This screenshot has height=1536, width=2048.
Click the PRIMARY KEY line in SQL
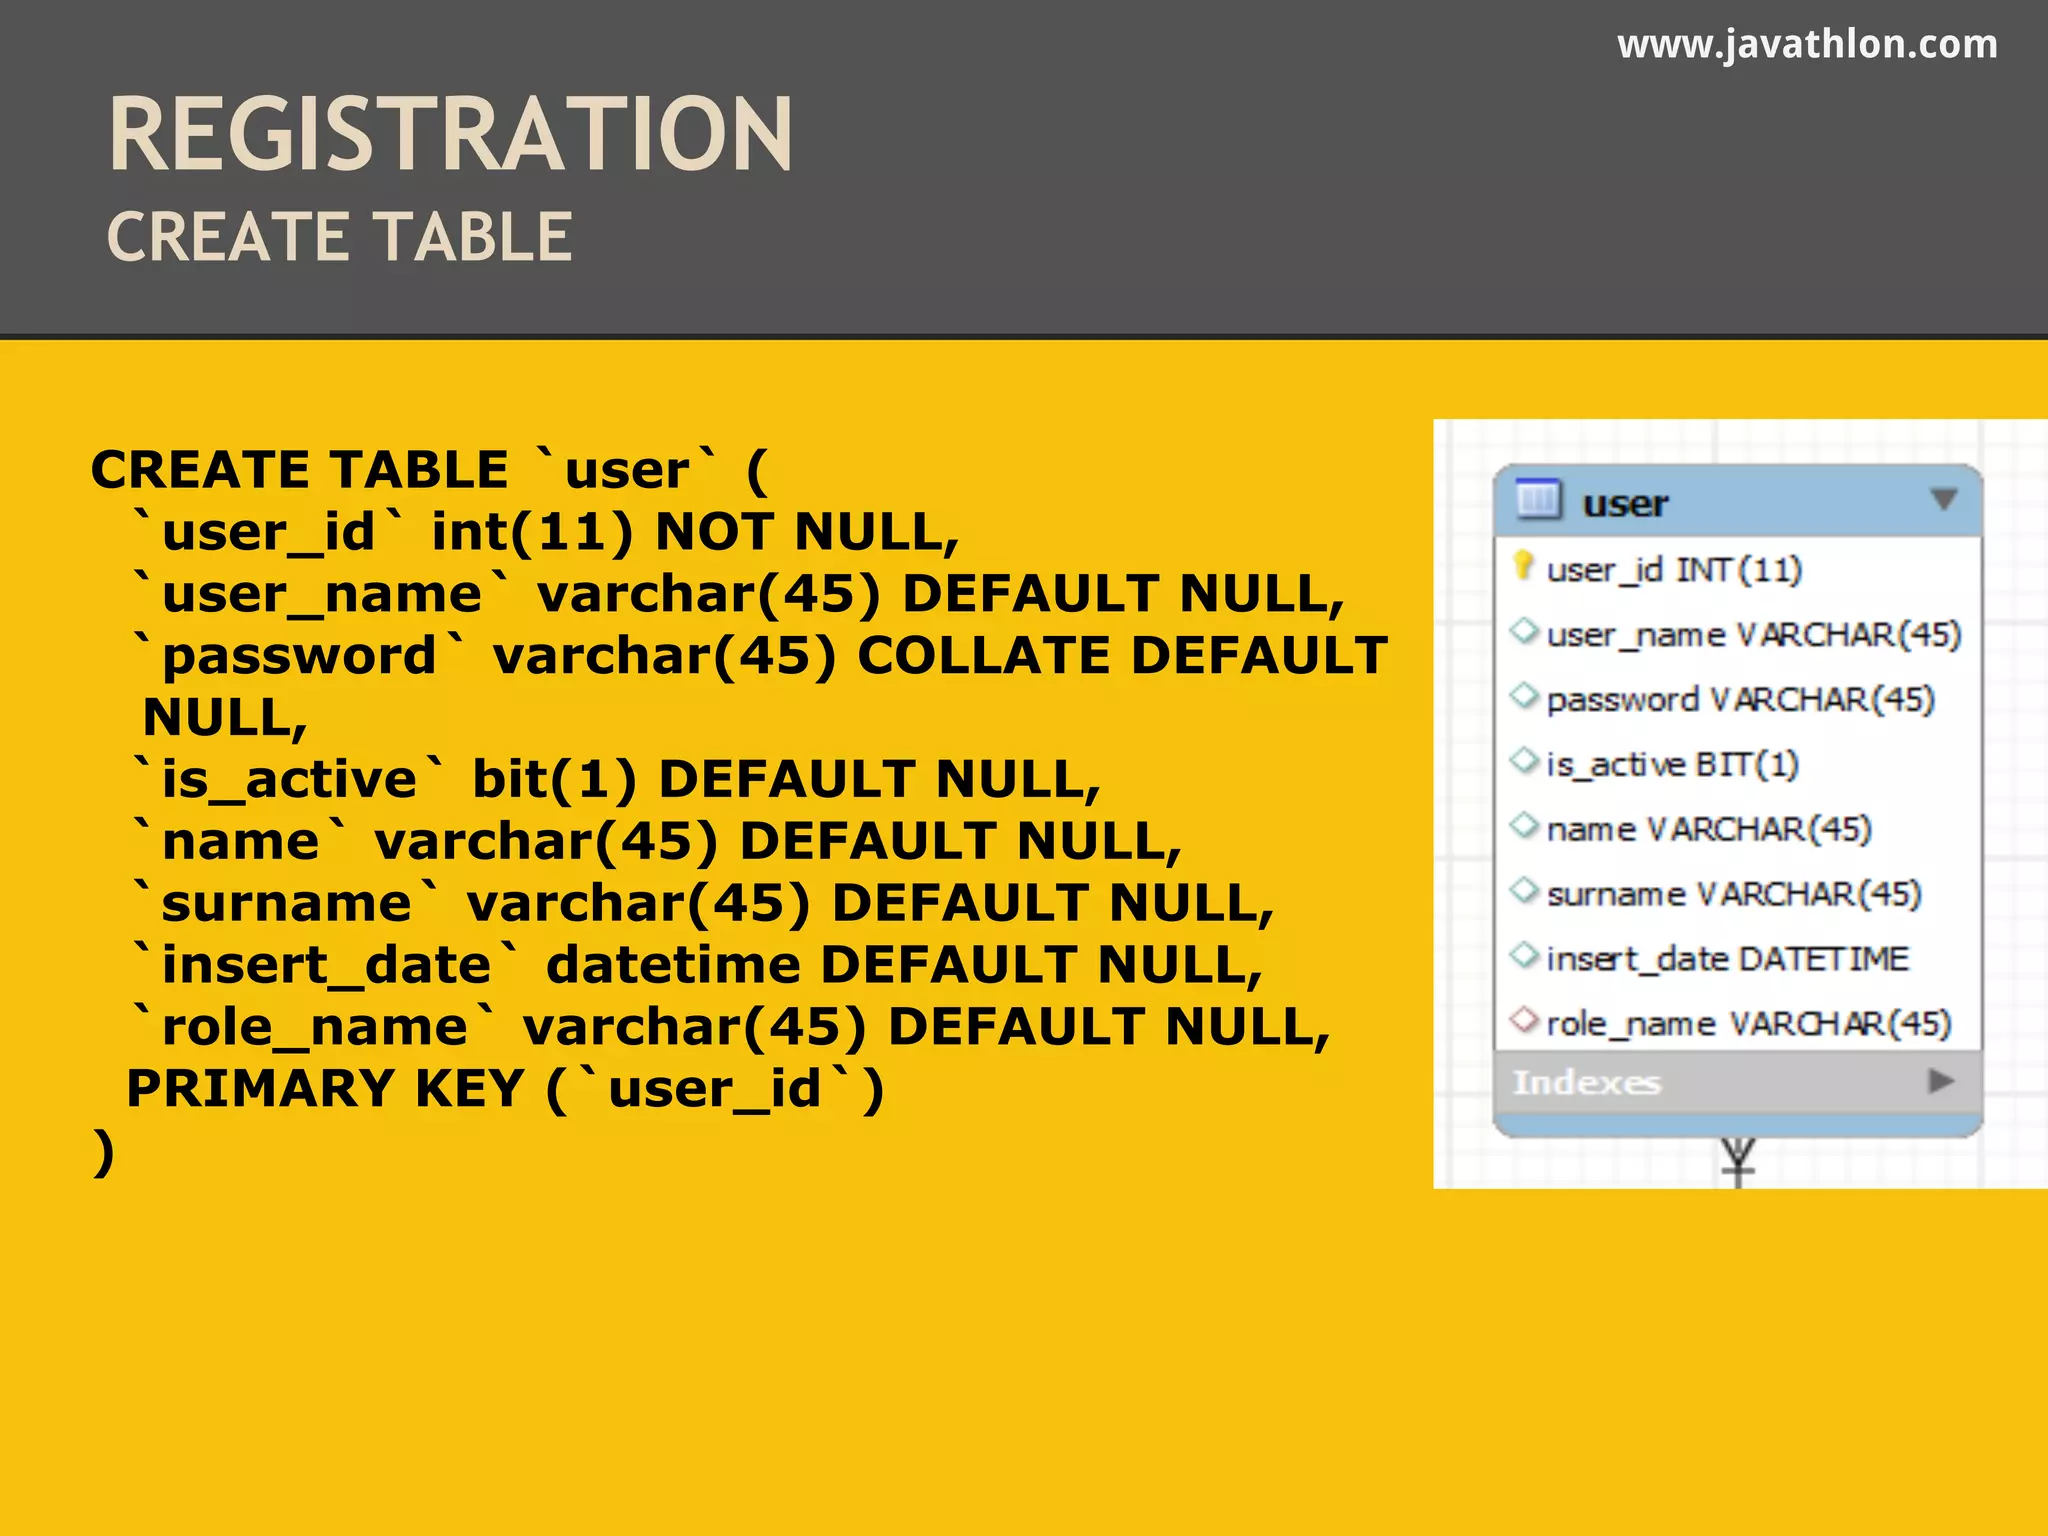tap(505, 1089)
